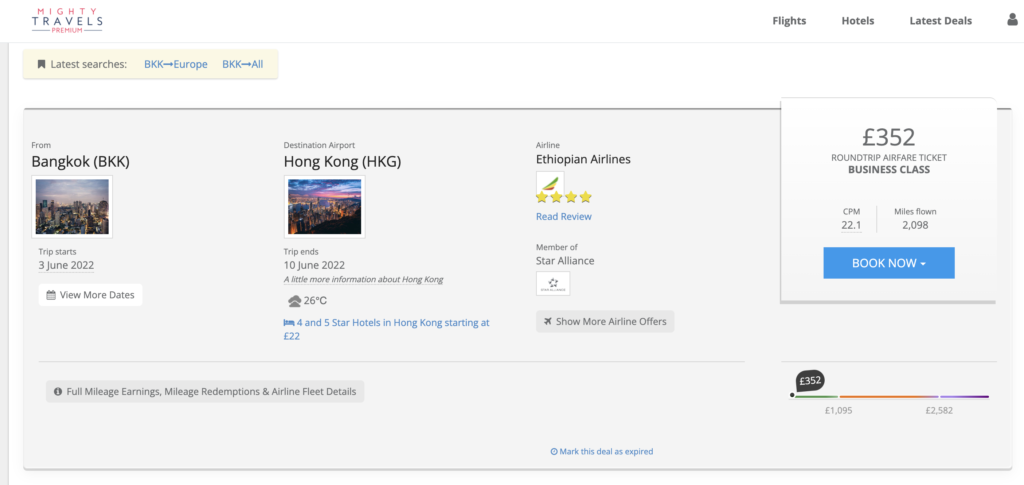Click the Star Alliance logo
Screen dimensions: 1024x485
[x=553, y=283]
